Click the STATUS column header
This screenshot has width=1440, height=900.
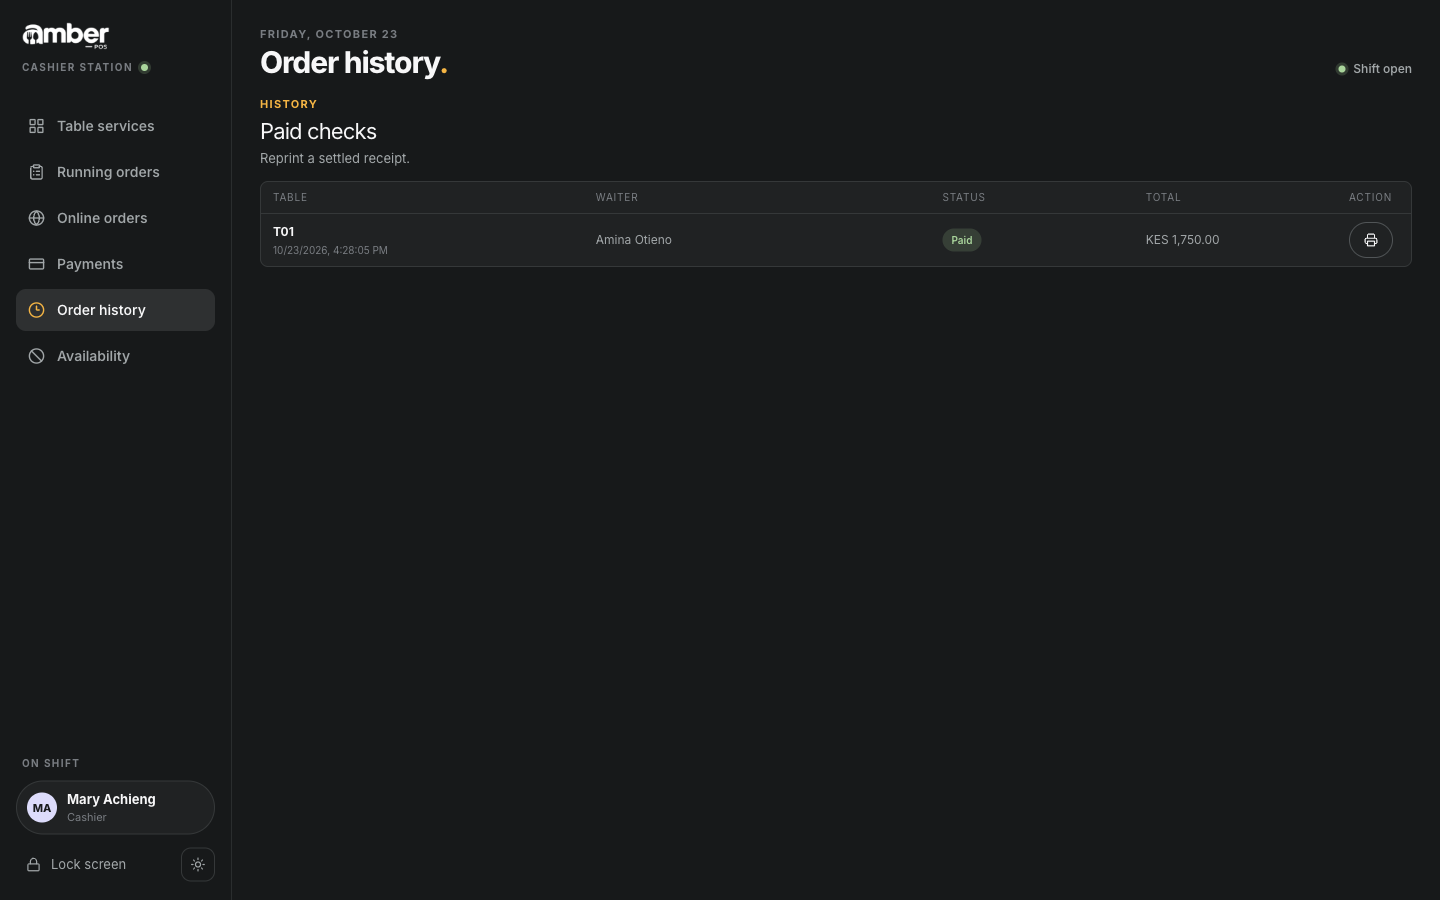point(964,198)
